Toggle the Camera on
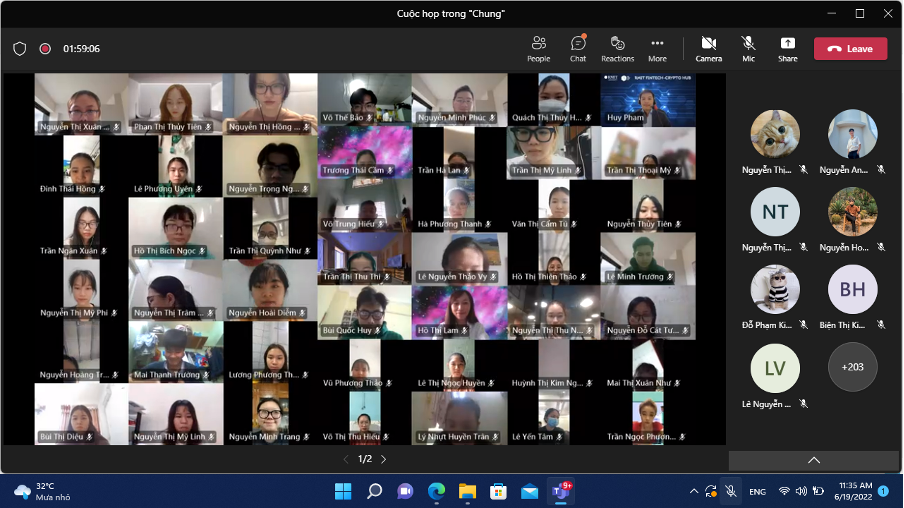 pos(709,48)
